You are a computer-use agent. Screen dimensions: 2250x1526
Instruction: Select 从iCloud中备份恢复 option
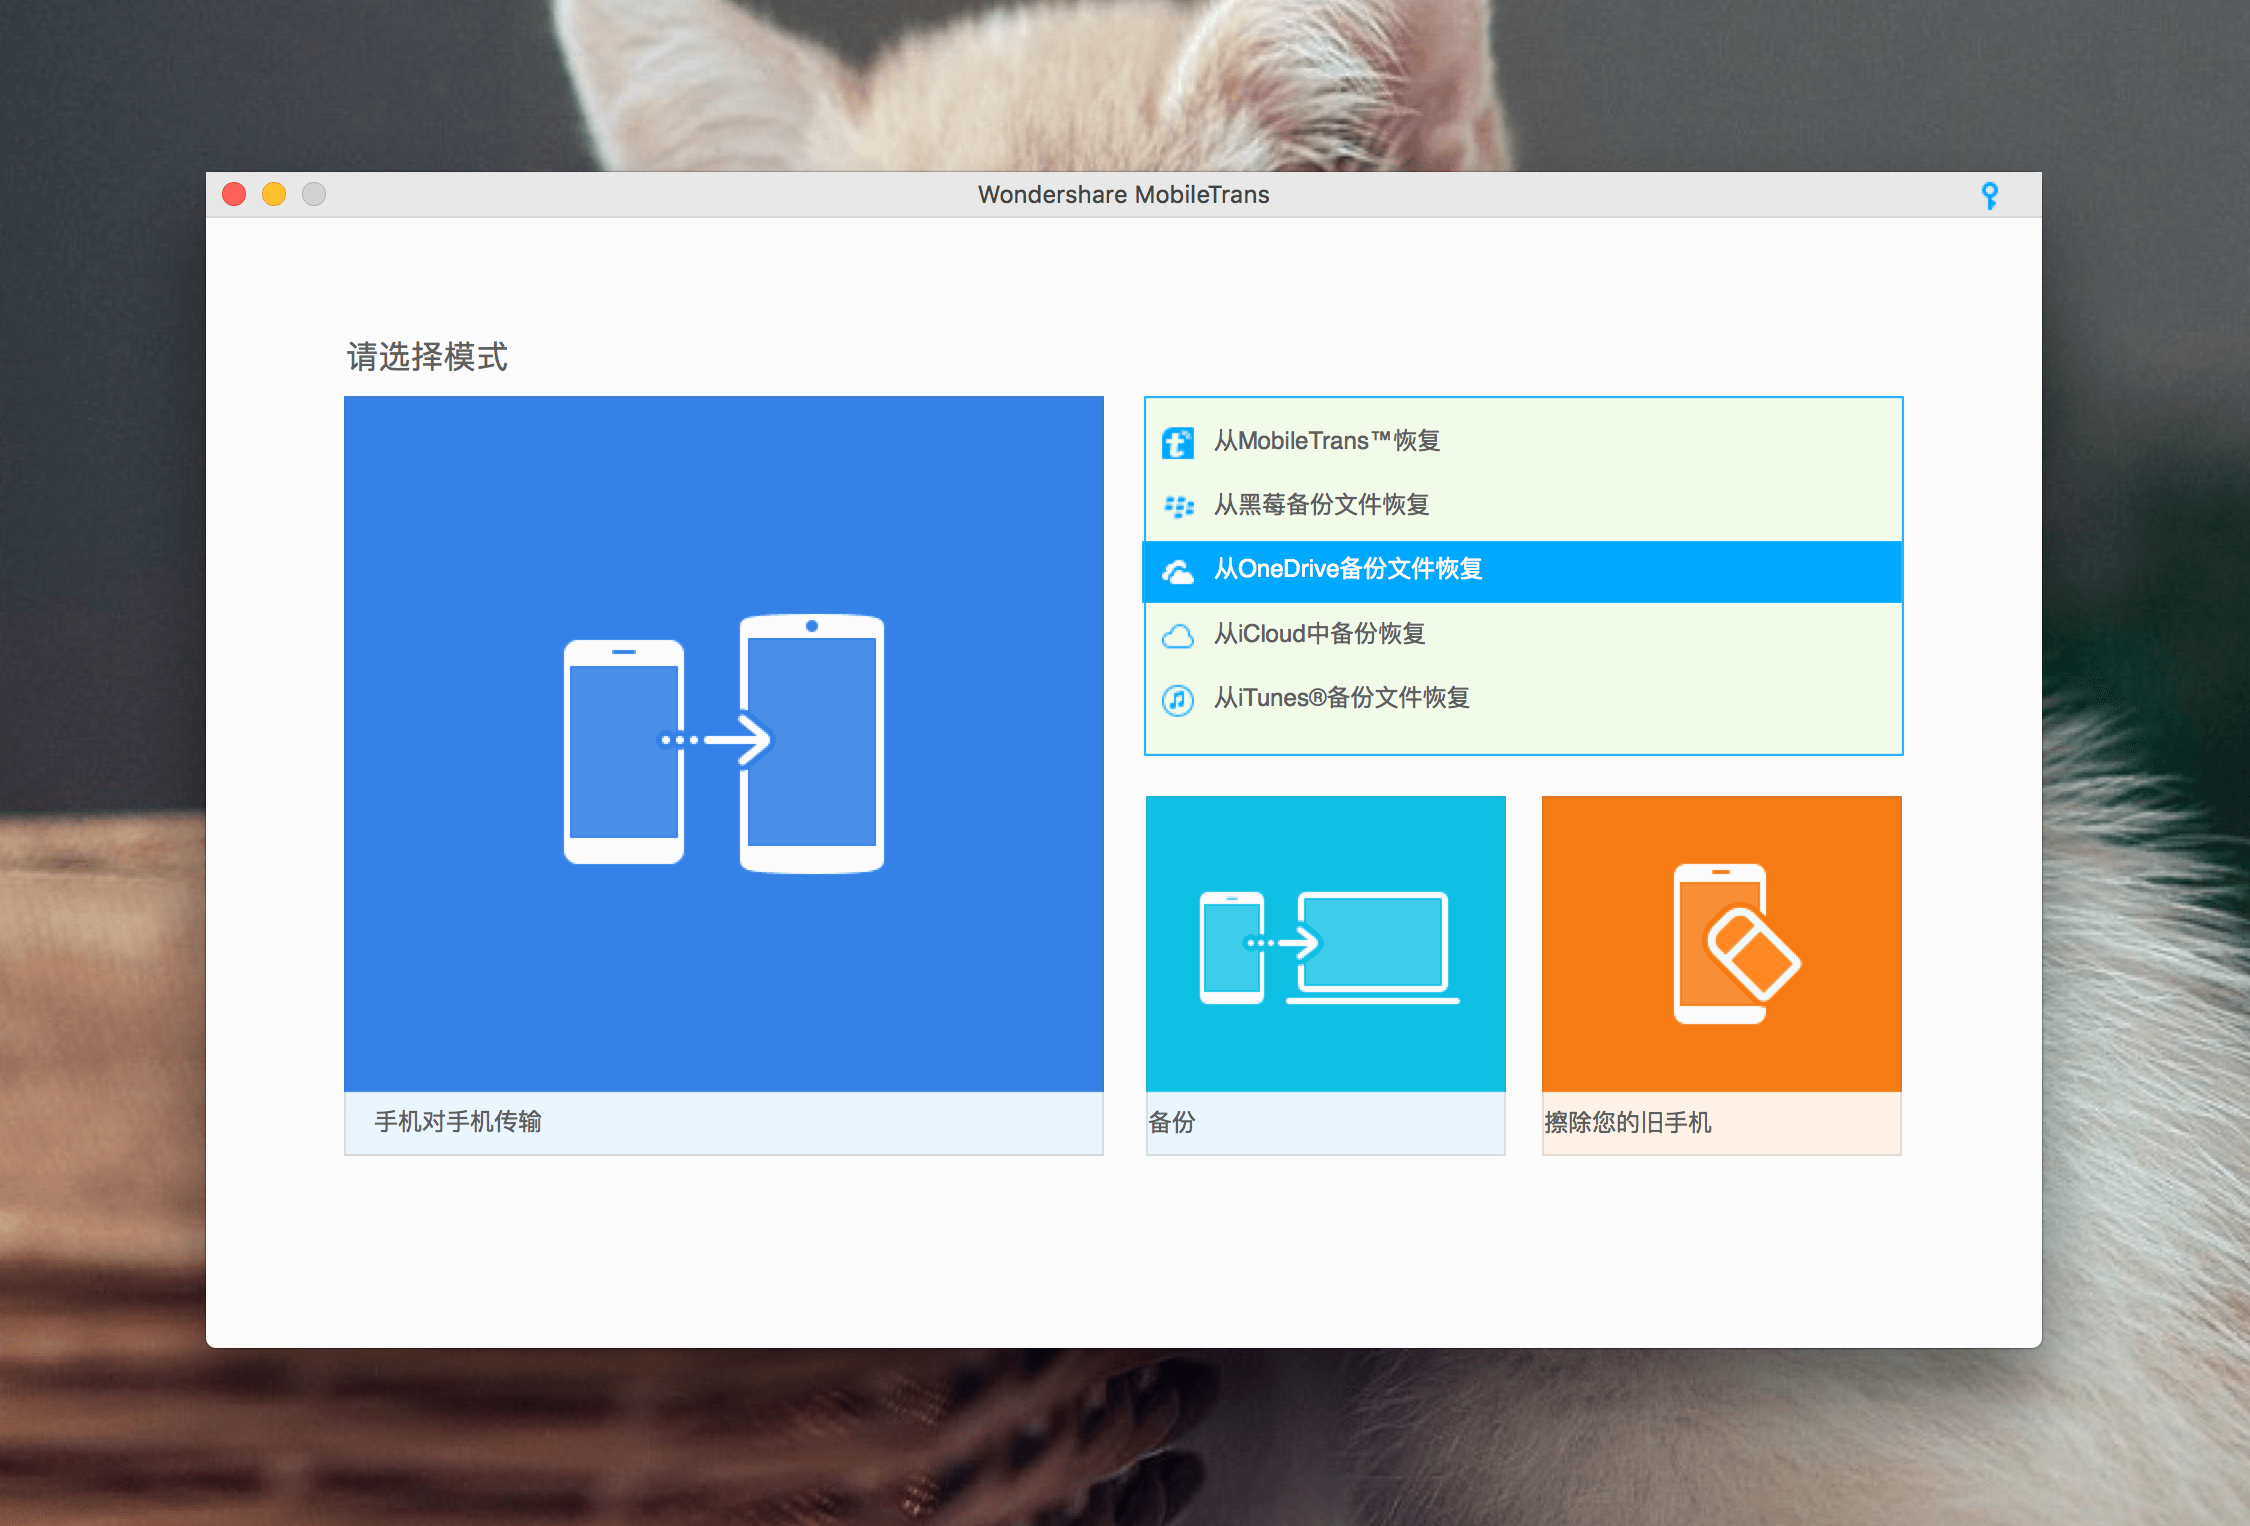click(1523, 634)
